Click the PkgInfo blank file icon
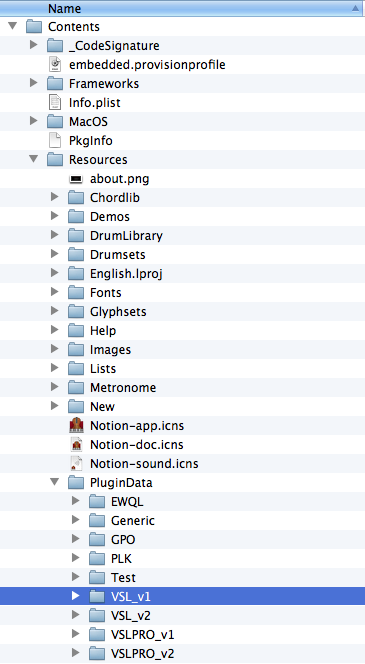The width and height of the screenshot is (365, 664). pos(55,141)
